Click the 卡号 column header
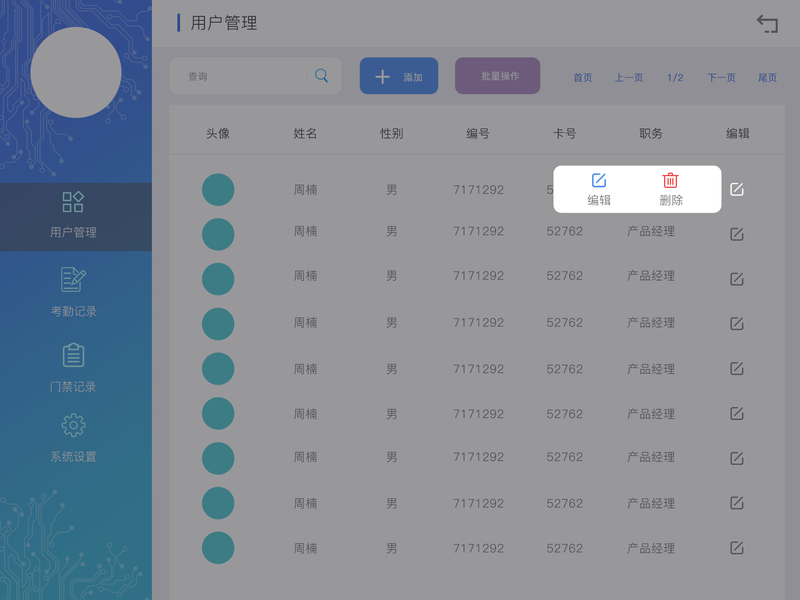 [564, 134]
